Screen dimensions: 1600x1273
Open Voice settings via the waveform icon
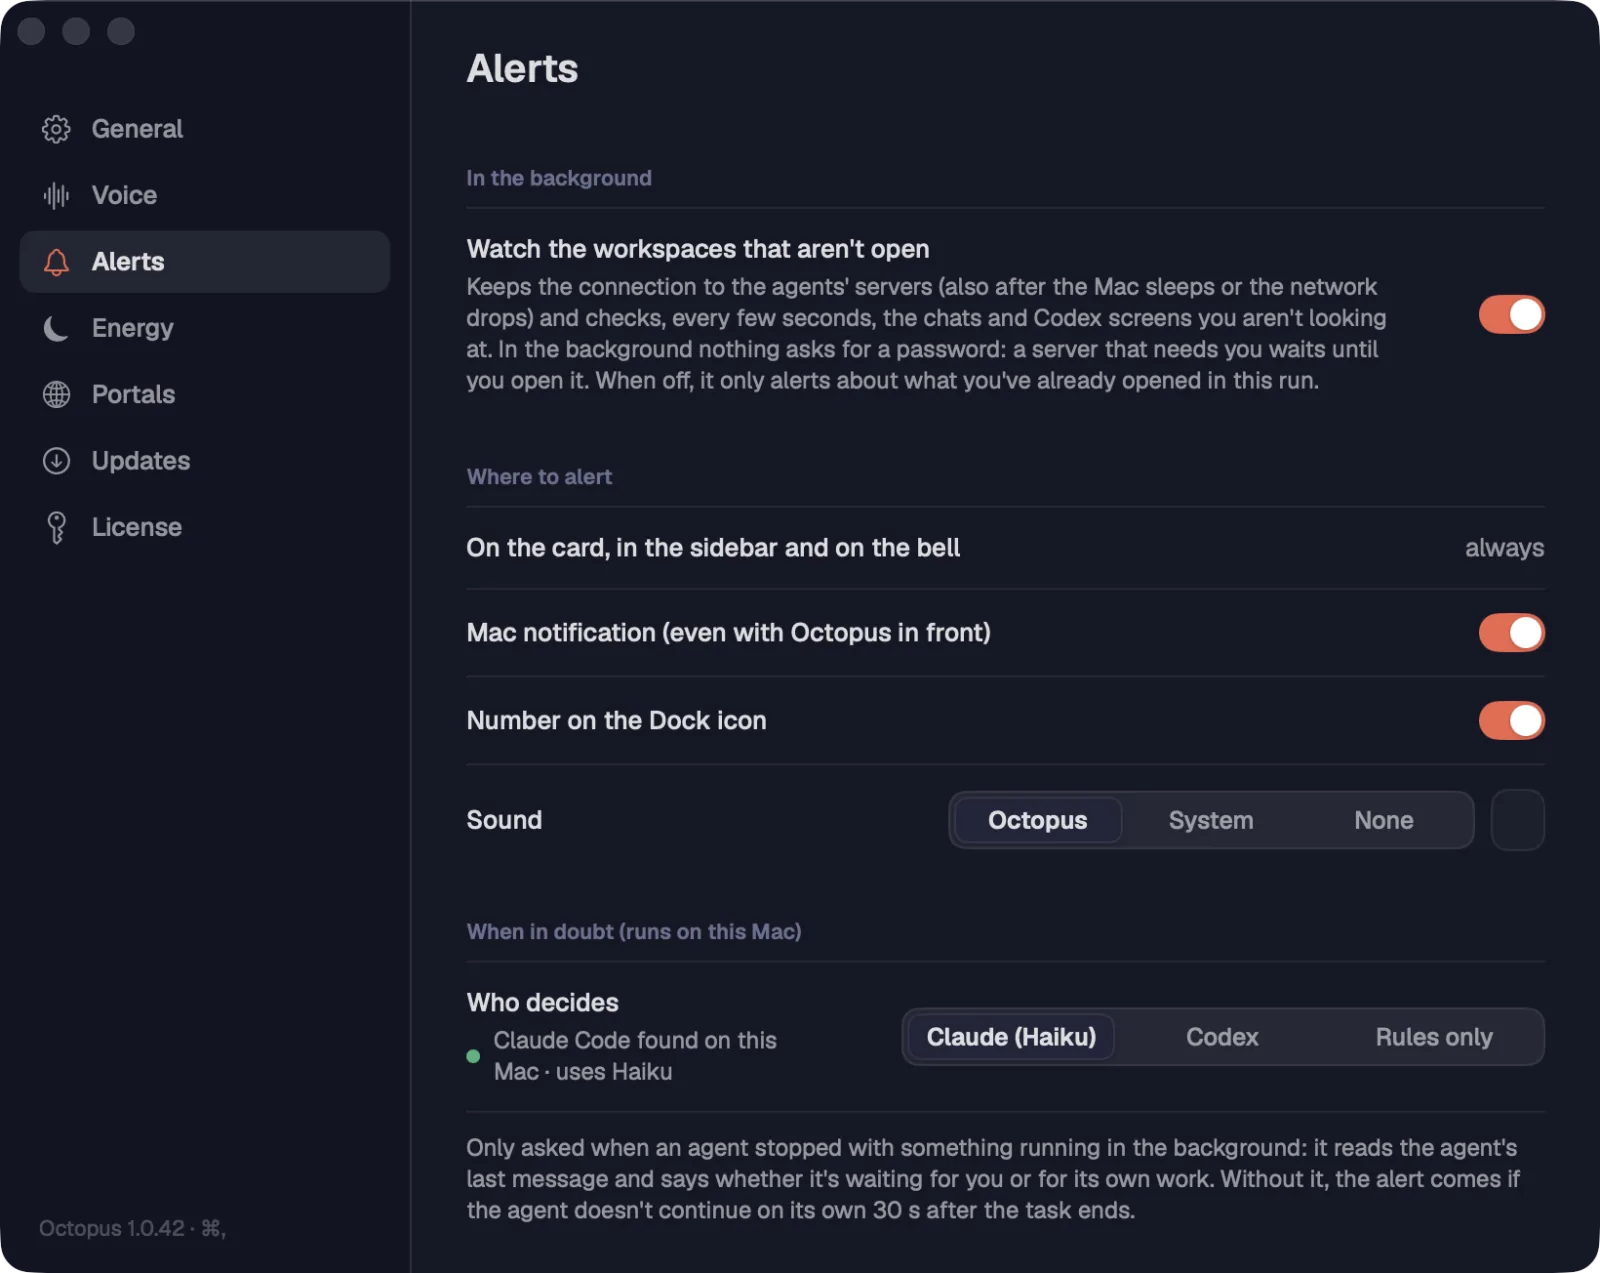pyautogui.click(x=56, y=195)
